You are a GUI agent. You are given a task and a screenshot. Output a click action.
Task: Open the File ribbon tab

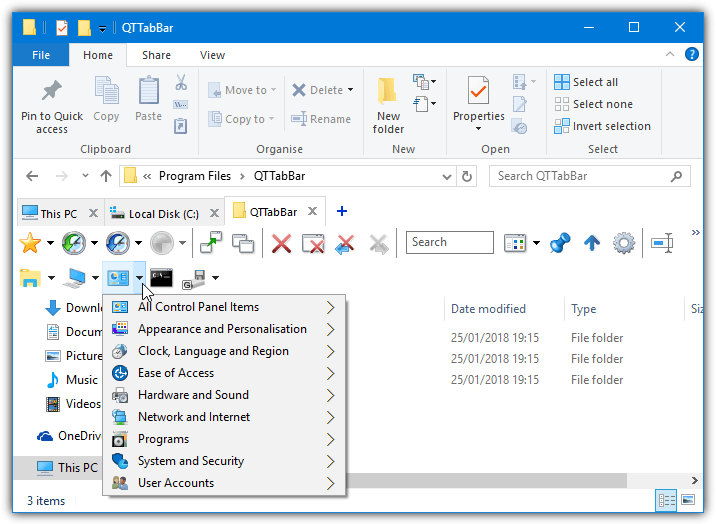41,55
